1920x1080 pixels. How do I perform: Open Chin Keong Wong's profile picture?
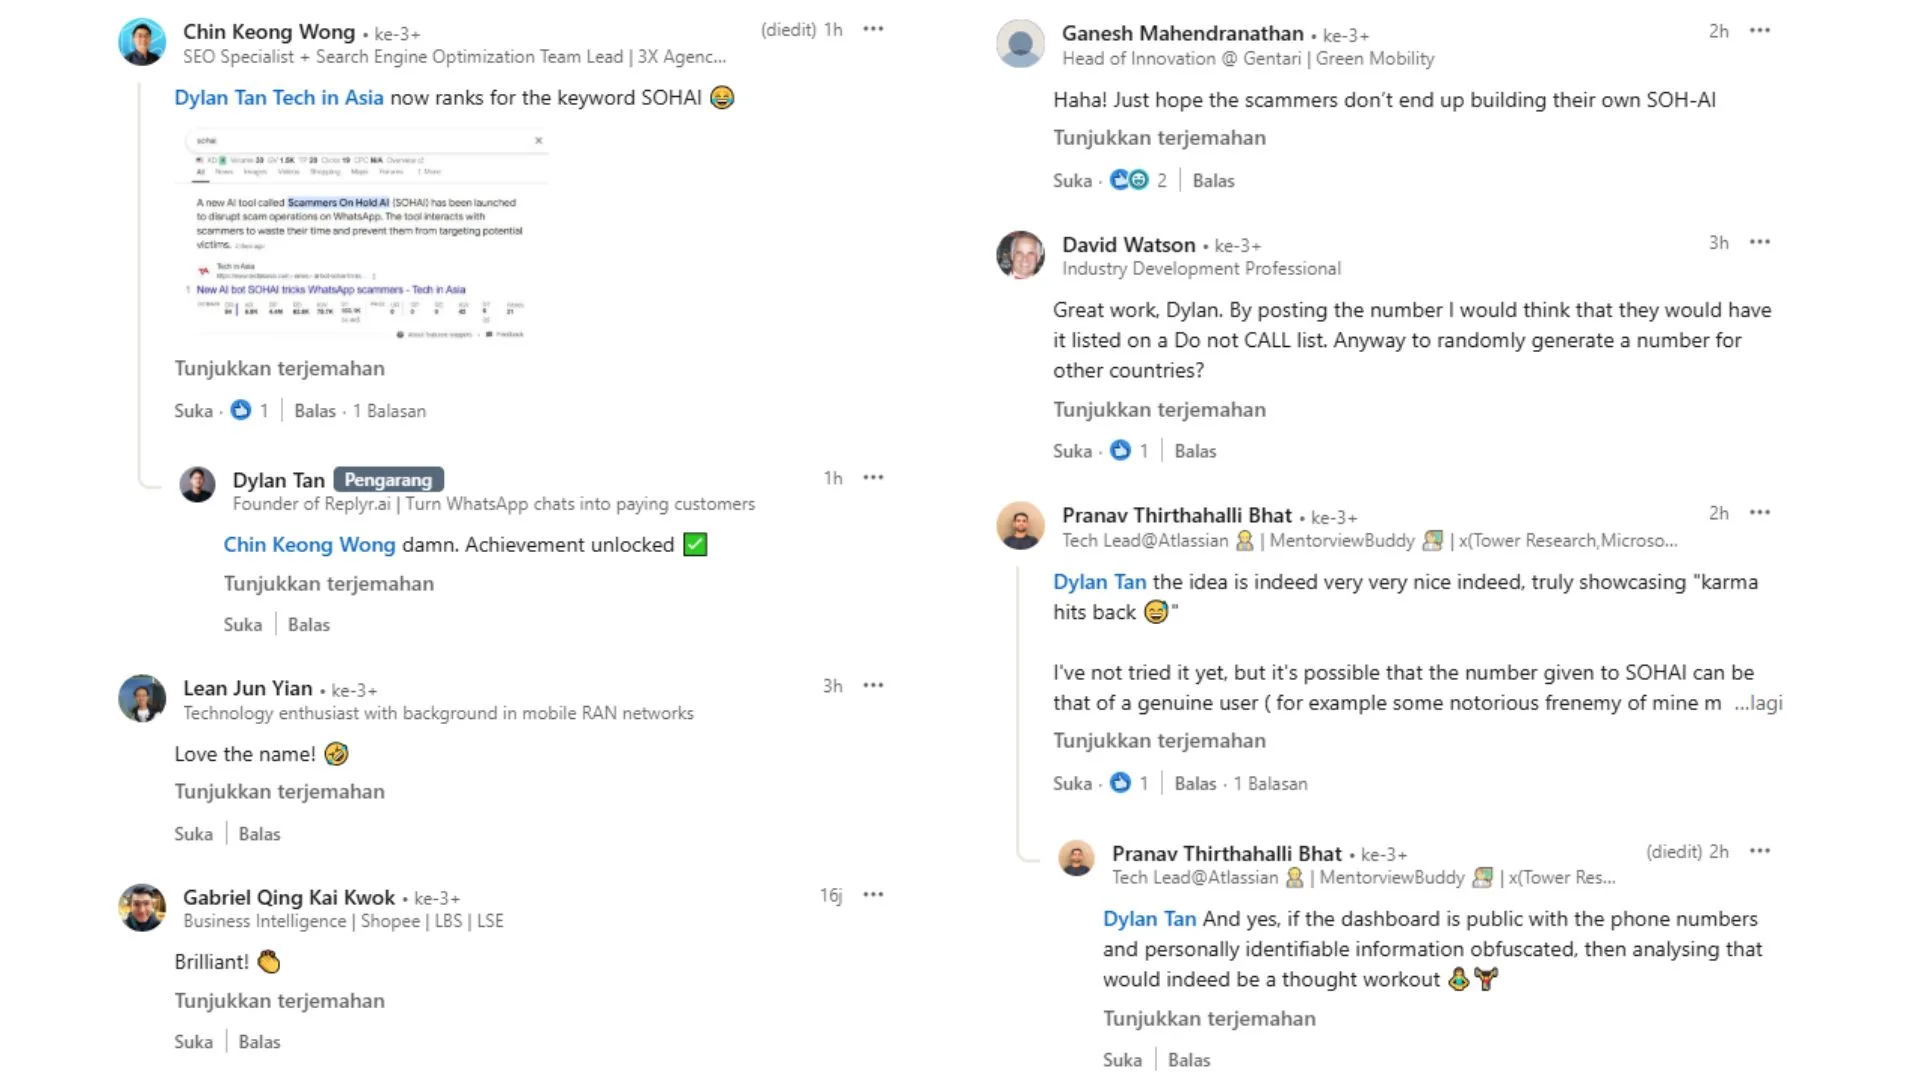142,42
